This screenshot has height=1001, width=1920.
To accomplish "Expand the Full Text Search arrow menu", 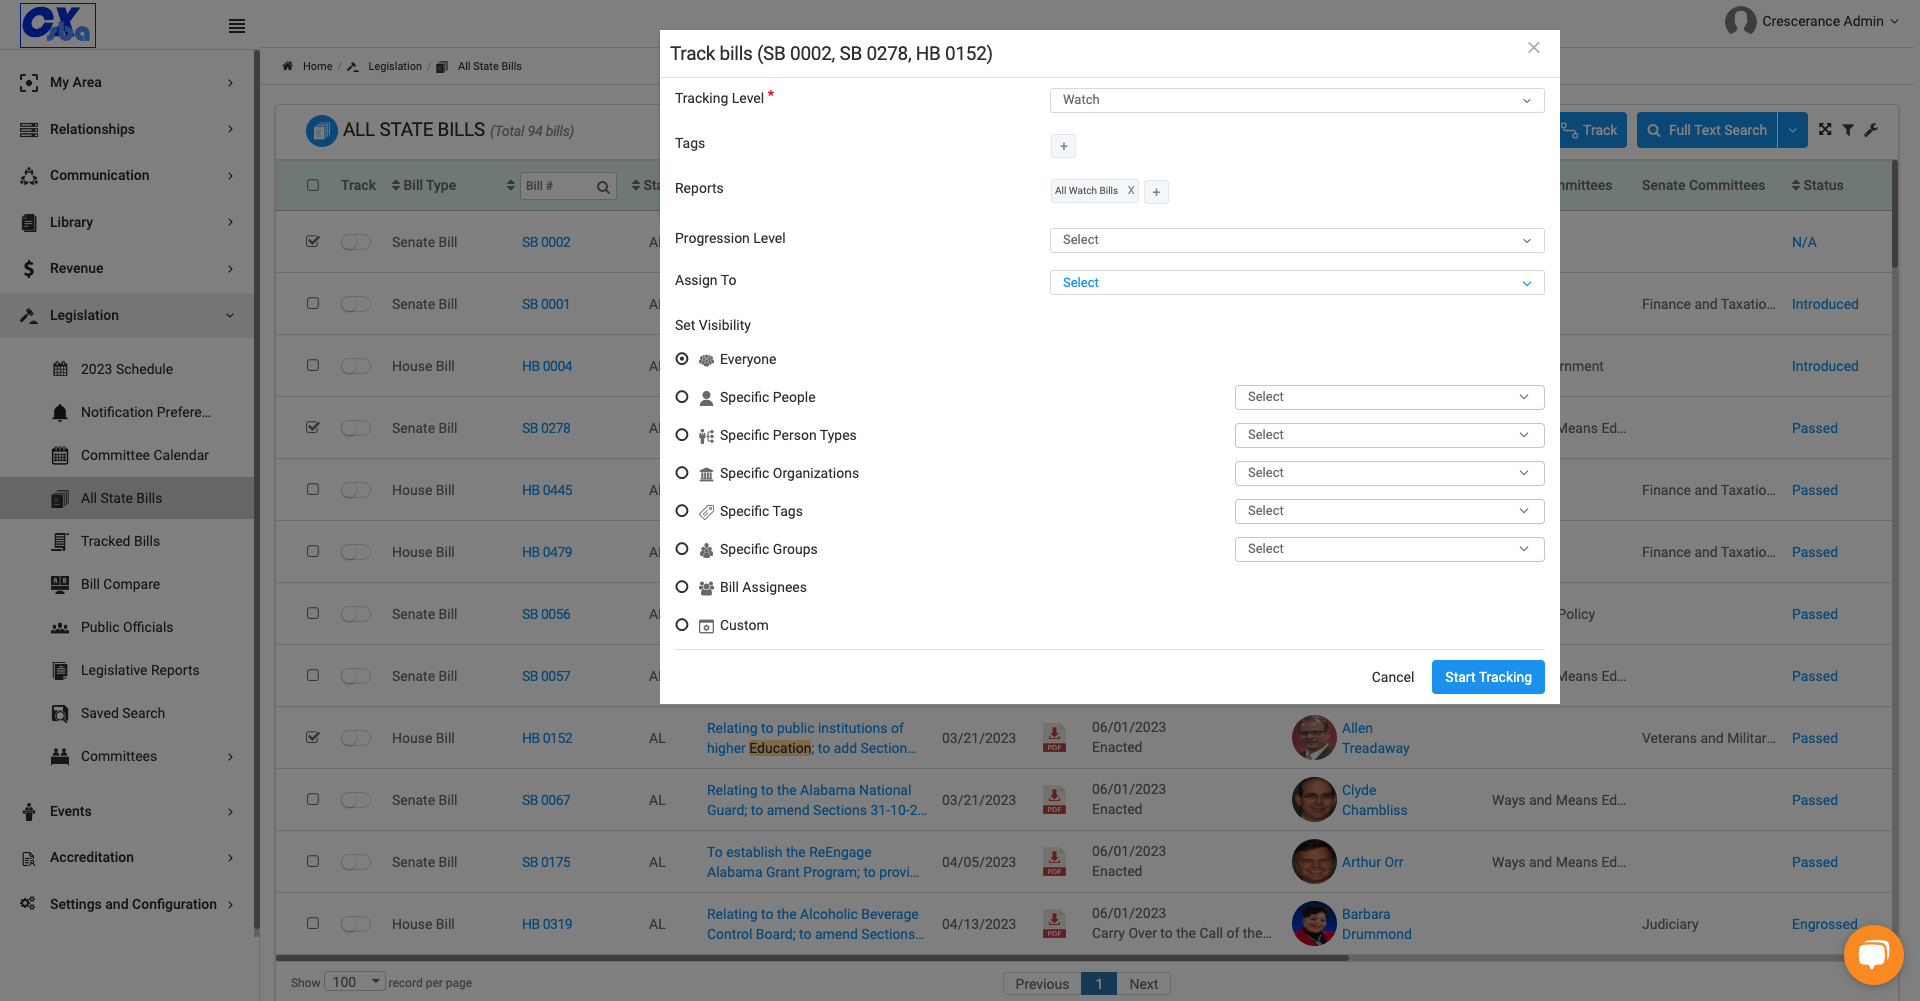I will (x=1792, y=130).
